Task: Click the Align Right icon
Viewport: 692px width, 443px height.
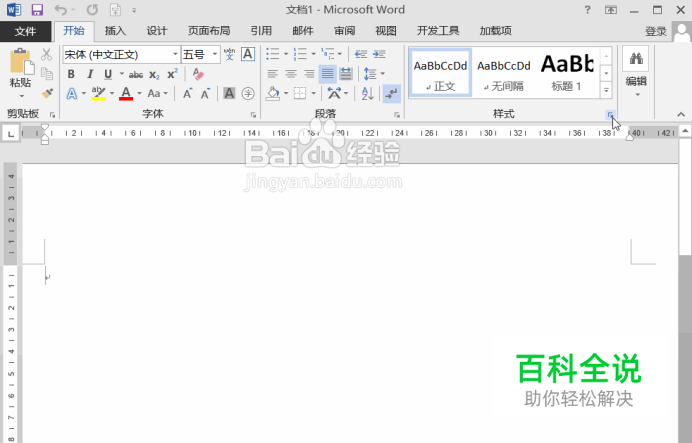Action: coord(309,74)
